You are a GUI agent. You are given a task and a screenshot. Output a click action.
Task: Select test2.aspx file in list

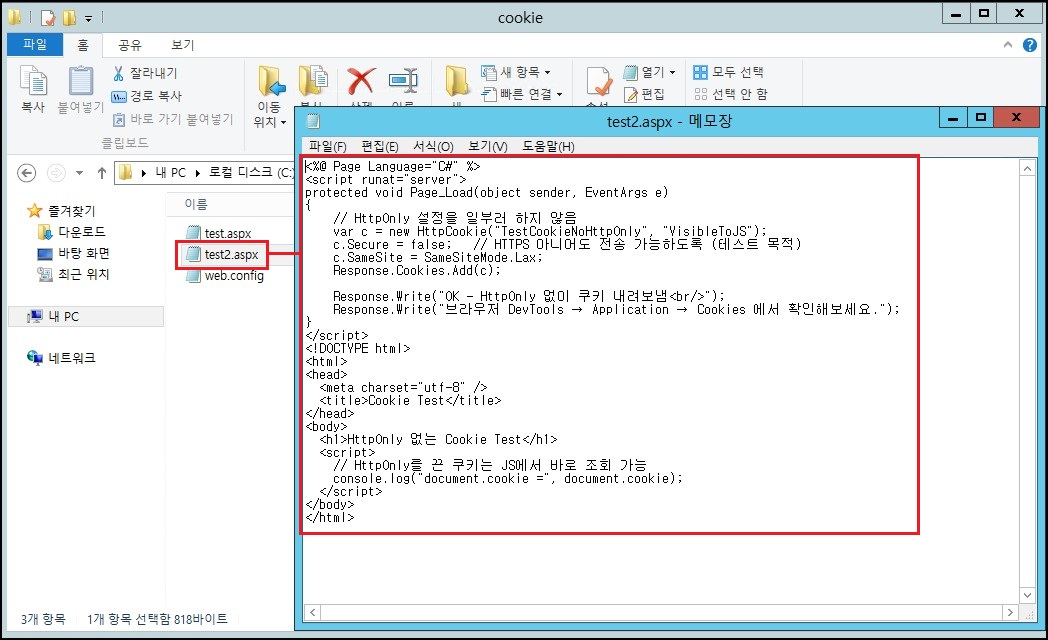pos(223,255)
